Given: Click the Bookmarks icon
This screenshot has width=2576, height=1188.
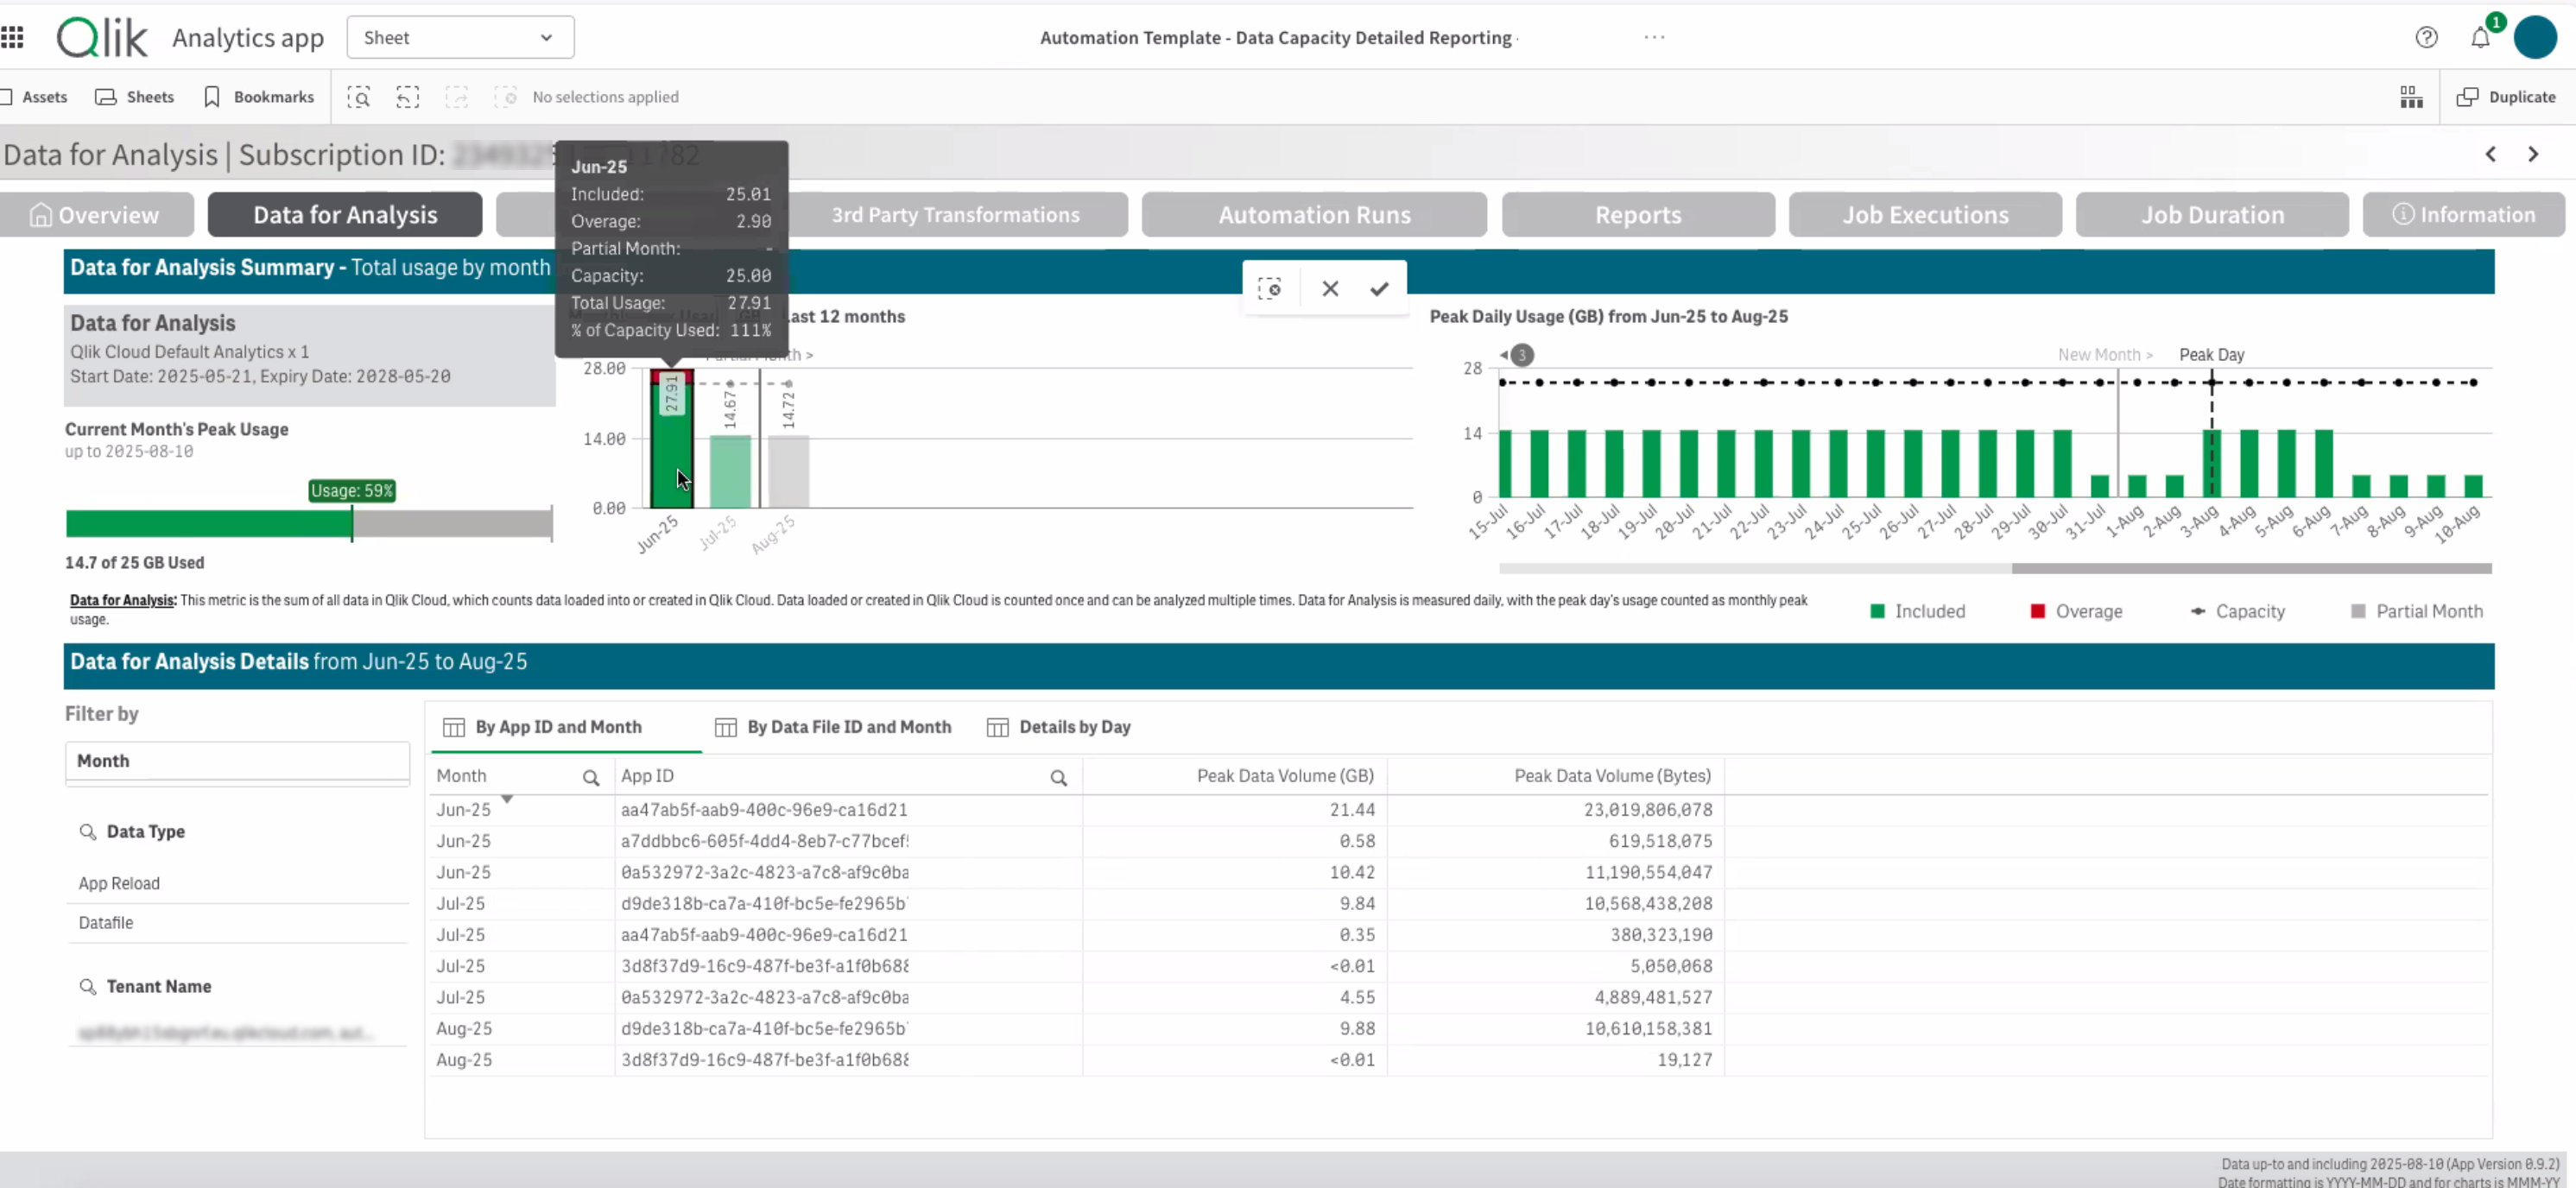Looking at the screenshot, I should point(211,96).
